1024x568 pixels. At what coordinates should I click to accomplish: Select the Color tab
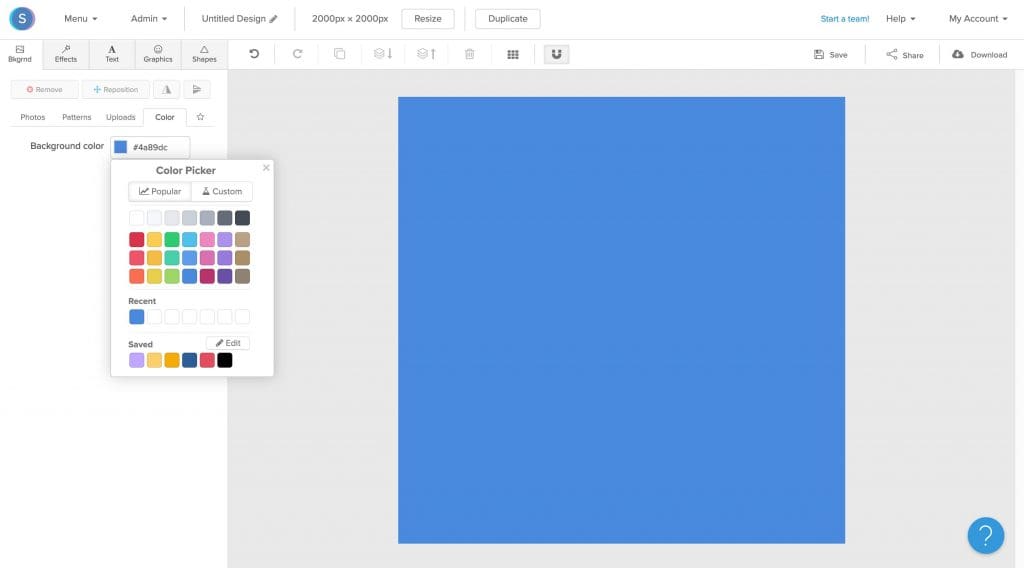coord(165,118)
